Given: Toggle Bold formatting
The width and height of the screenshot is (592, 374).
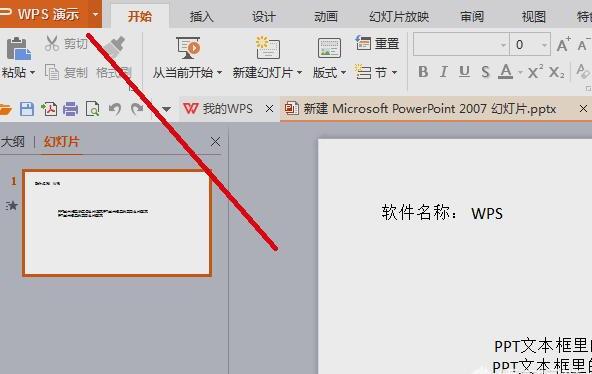Looking at the screenshot, I should coord(423,72).
